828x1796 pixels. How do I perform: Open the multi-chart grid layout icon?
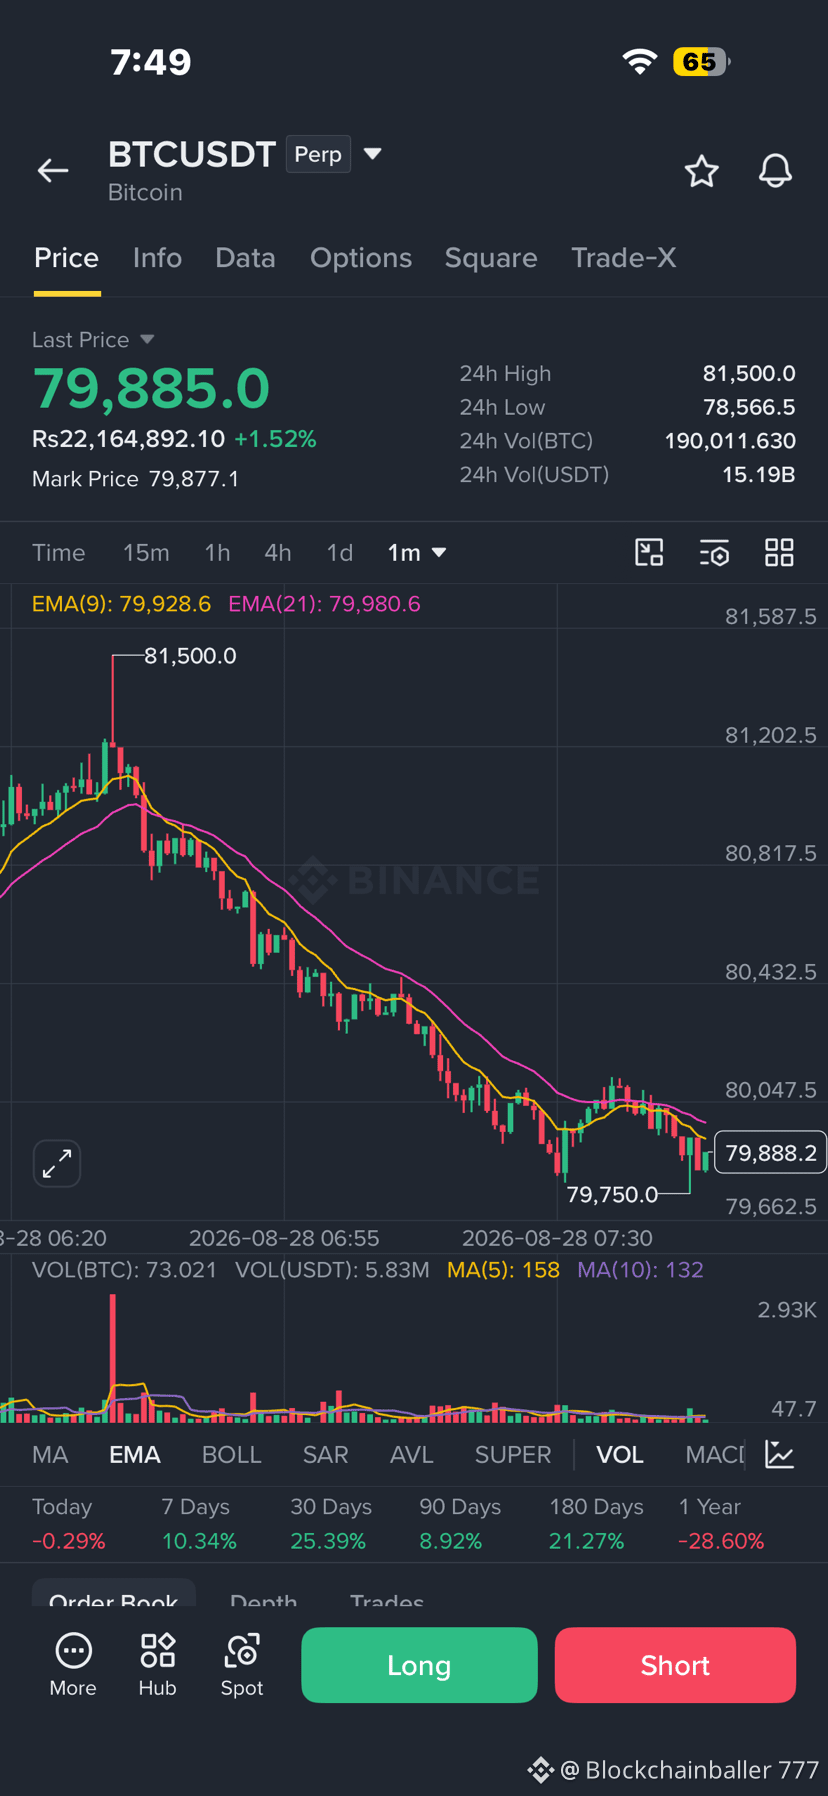pos(779,553)
